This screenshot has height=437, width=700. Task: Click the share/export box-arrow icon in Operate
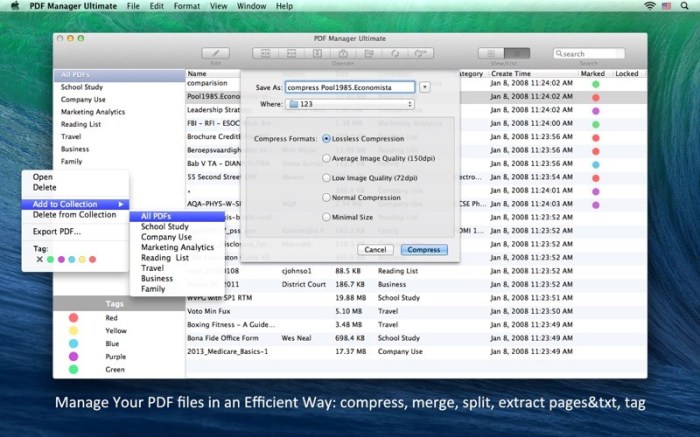point(343,54)
